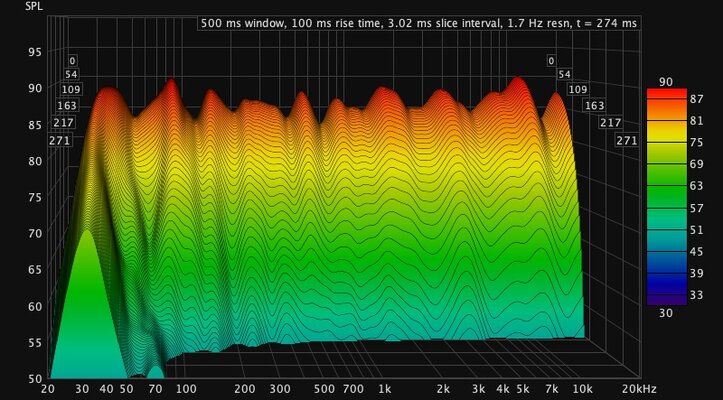The height and width of the screenshot is (400, 723).
Task: Click the 100 Hz frequency axis label
Action: (186, 389)
